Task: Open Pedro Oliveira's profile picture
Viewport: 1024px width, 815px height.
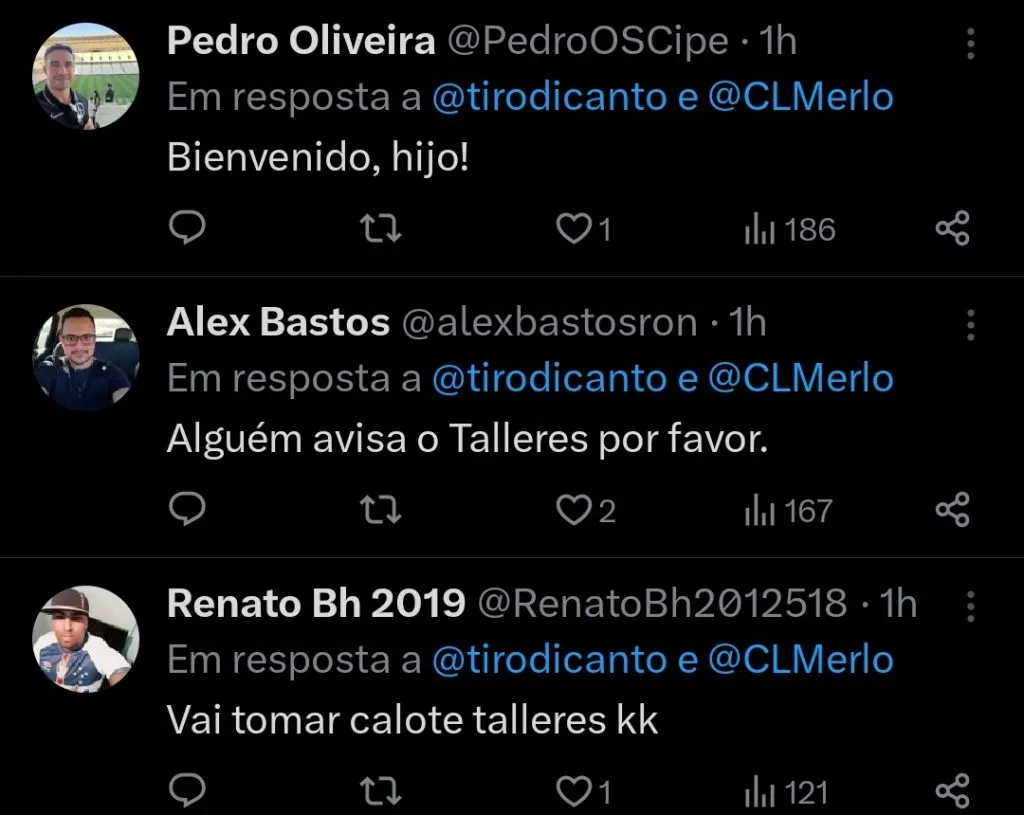Action: point(85,75)
